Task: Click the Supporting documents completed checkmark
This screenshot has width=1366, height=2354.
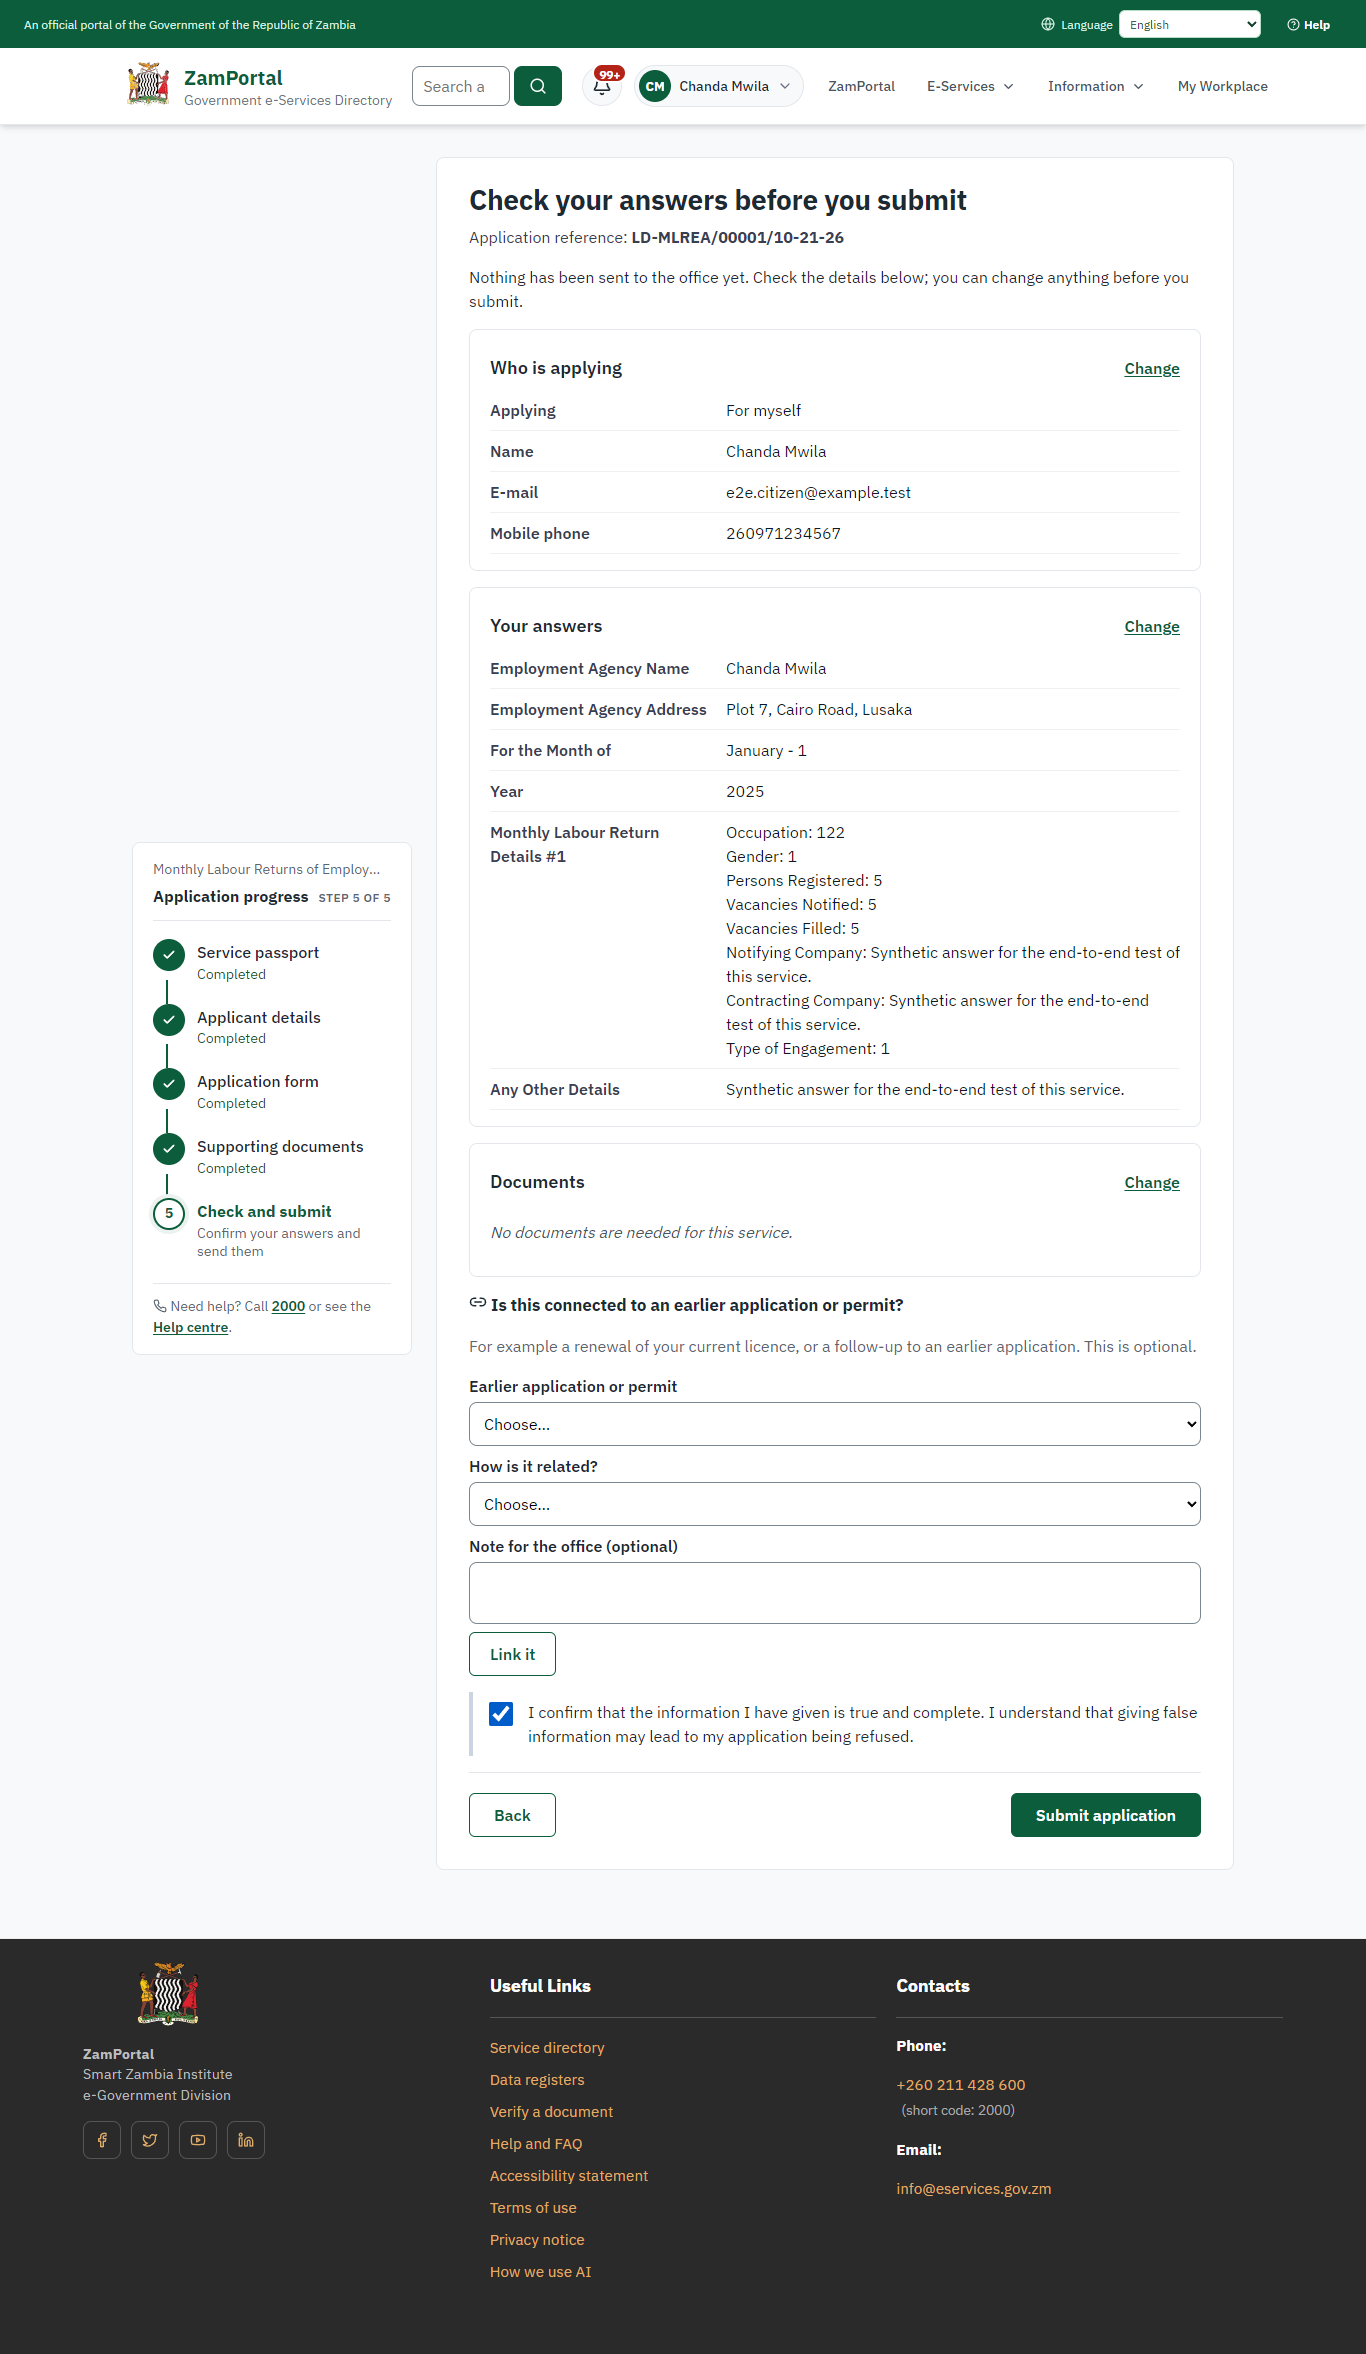Action: click(x=169, y=1149)
